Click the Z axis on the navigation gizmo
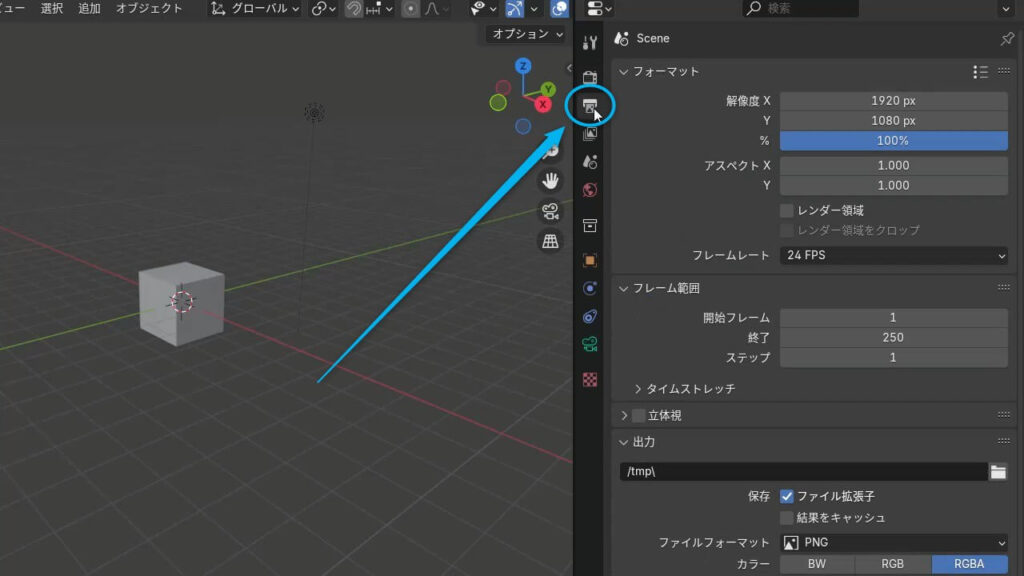The image size is (1024, 576). pos(522,66)
